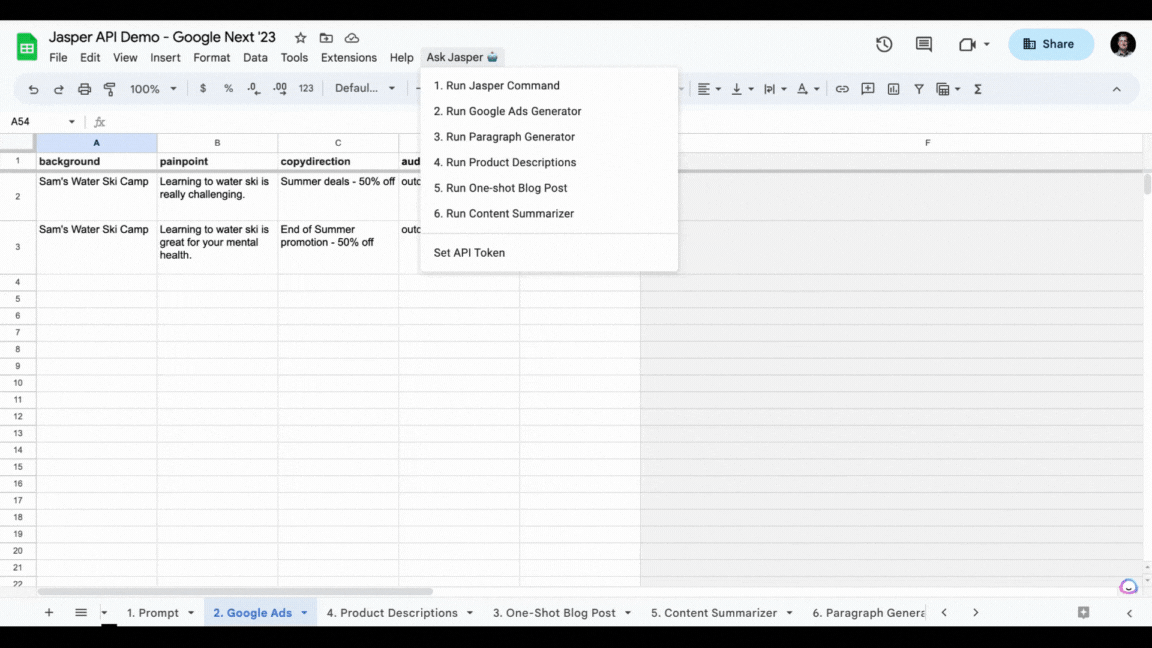Click the Share button
Image resolution: width=1152 pixels, height=648 pixels.
point(1051,44)
